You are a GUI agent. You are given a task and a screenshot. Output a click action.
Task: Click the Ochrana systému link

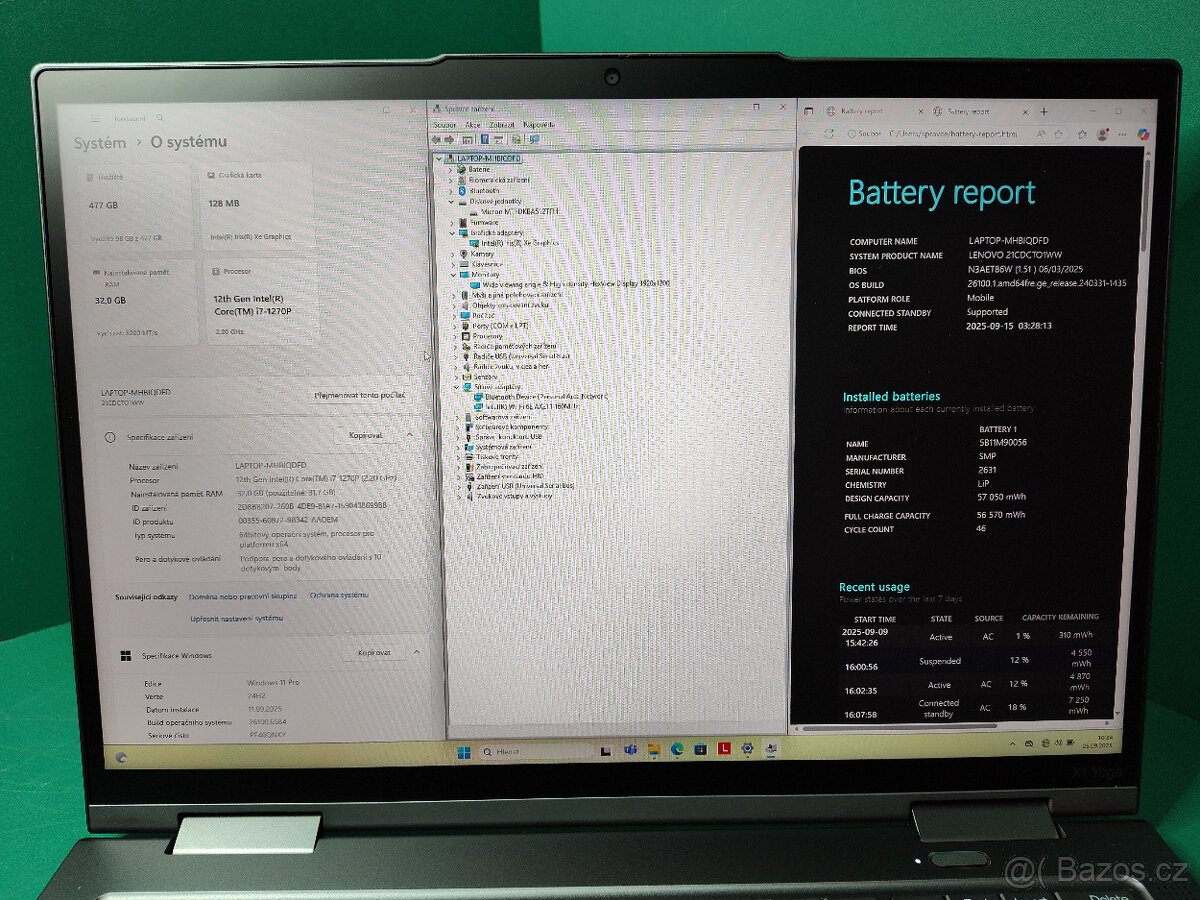[x=338, y=595]
